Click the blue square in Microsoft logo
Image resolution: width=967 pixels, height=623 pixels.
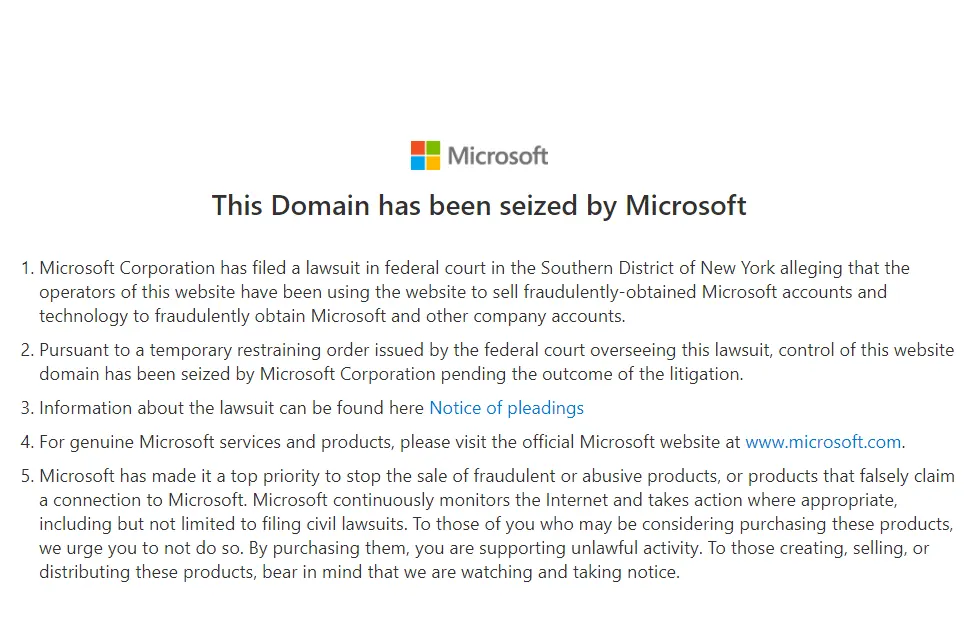[x=418, y=163]
